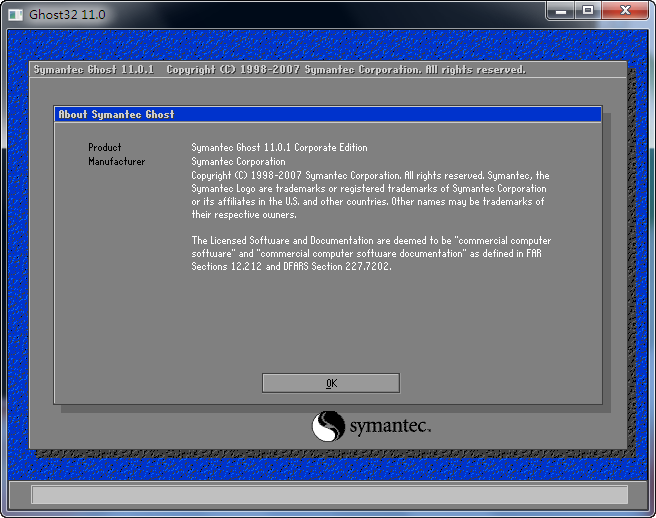Click the OK button in About dialog
The height and width of the screenshot is (518, 656).
point(330,383)
